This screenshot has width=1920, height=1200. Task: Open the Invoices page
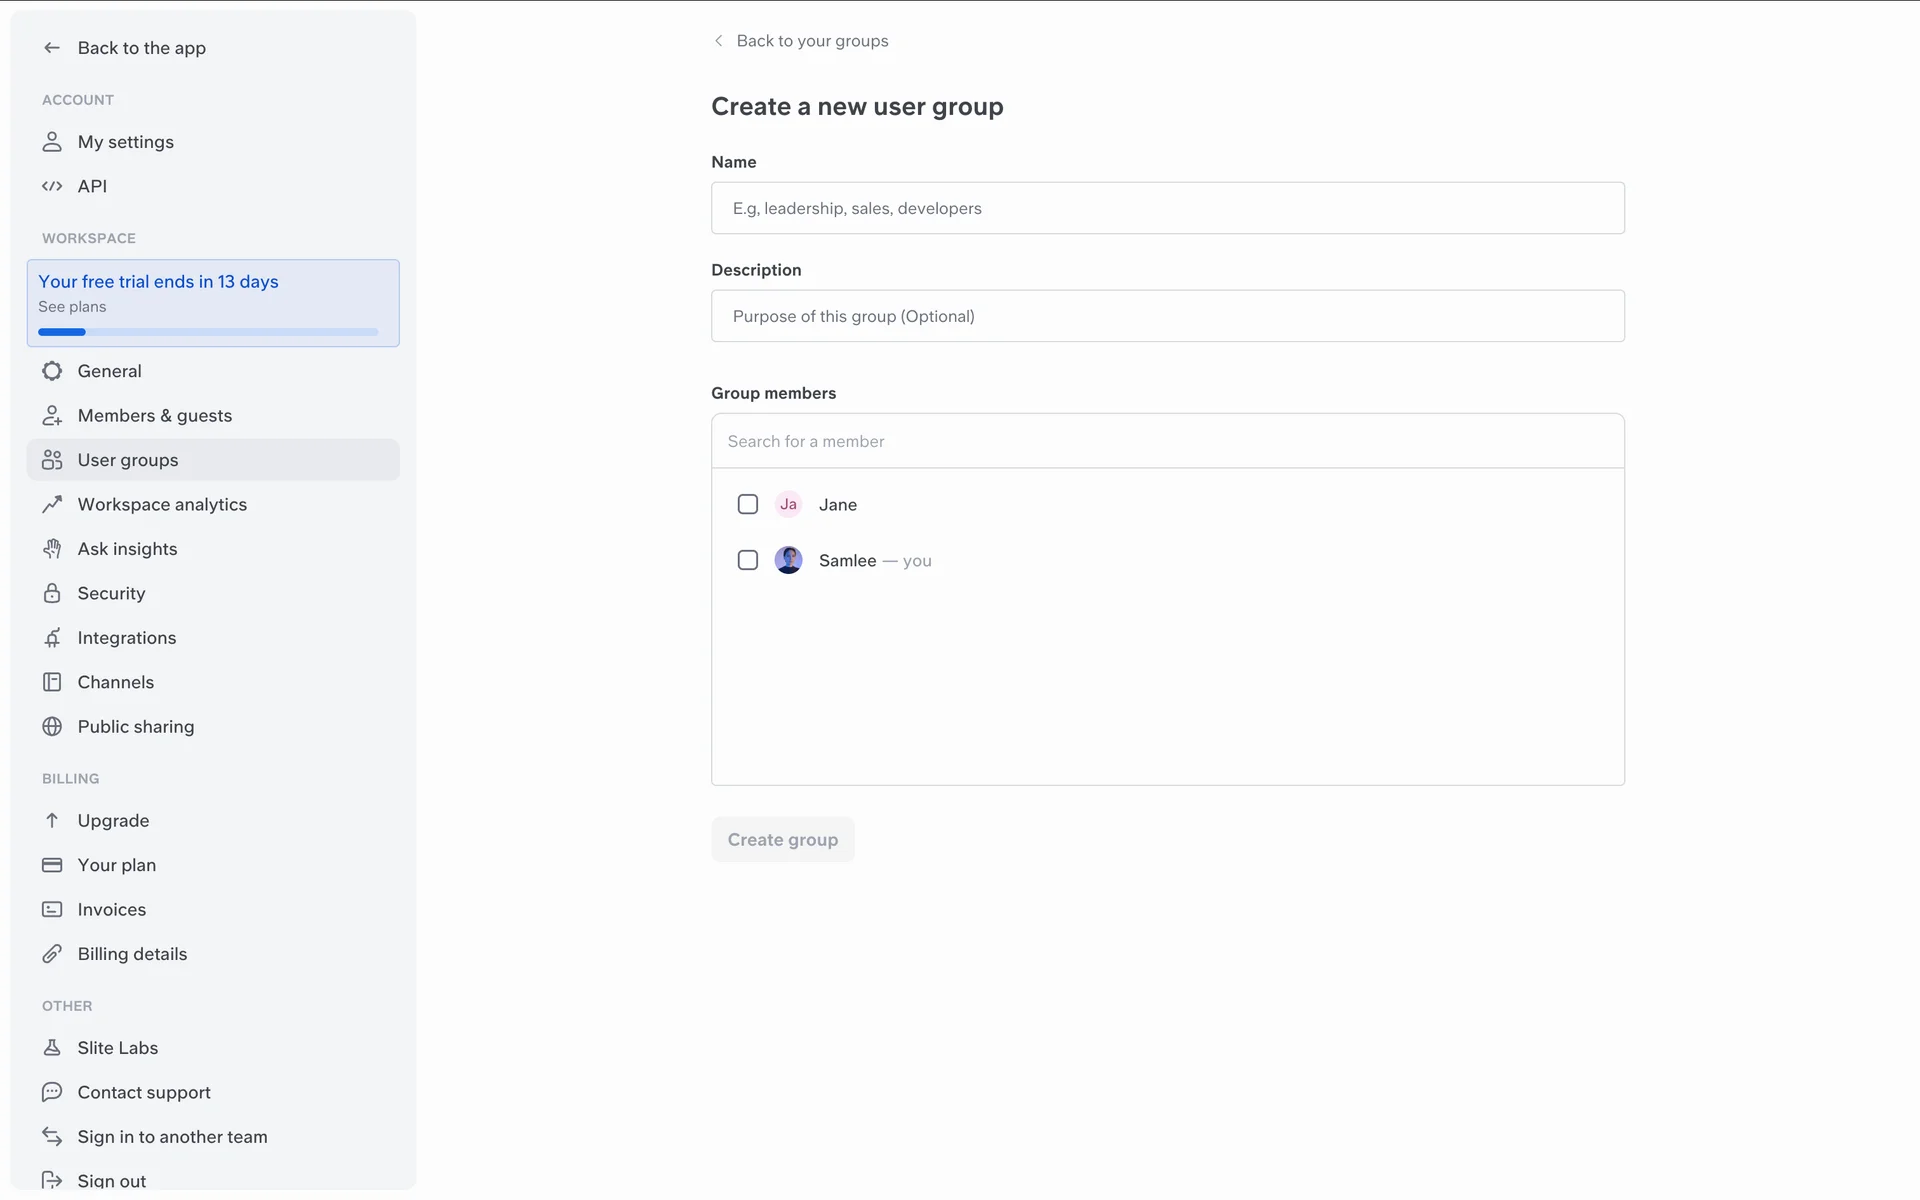pos(112,910)
